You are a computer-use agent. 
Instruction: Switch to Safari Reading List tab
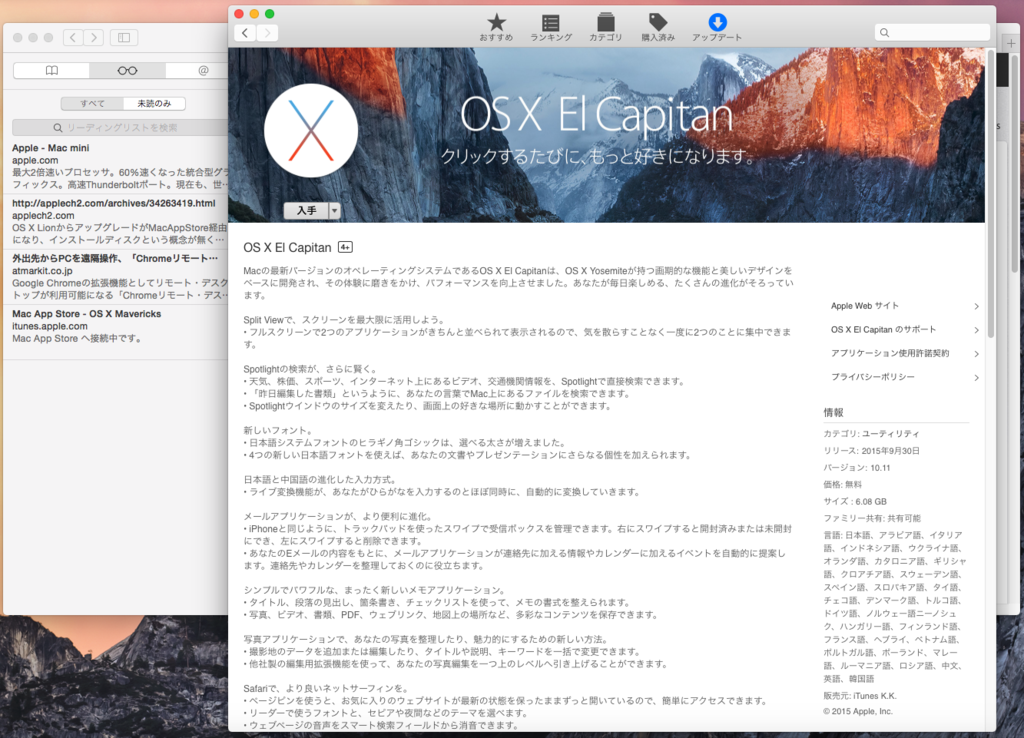pos(127,71)
